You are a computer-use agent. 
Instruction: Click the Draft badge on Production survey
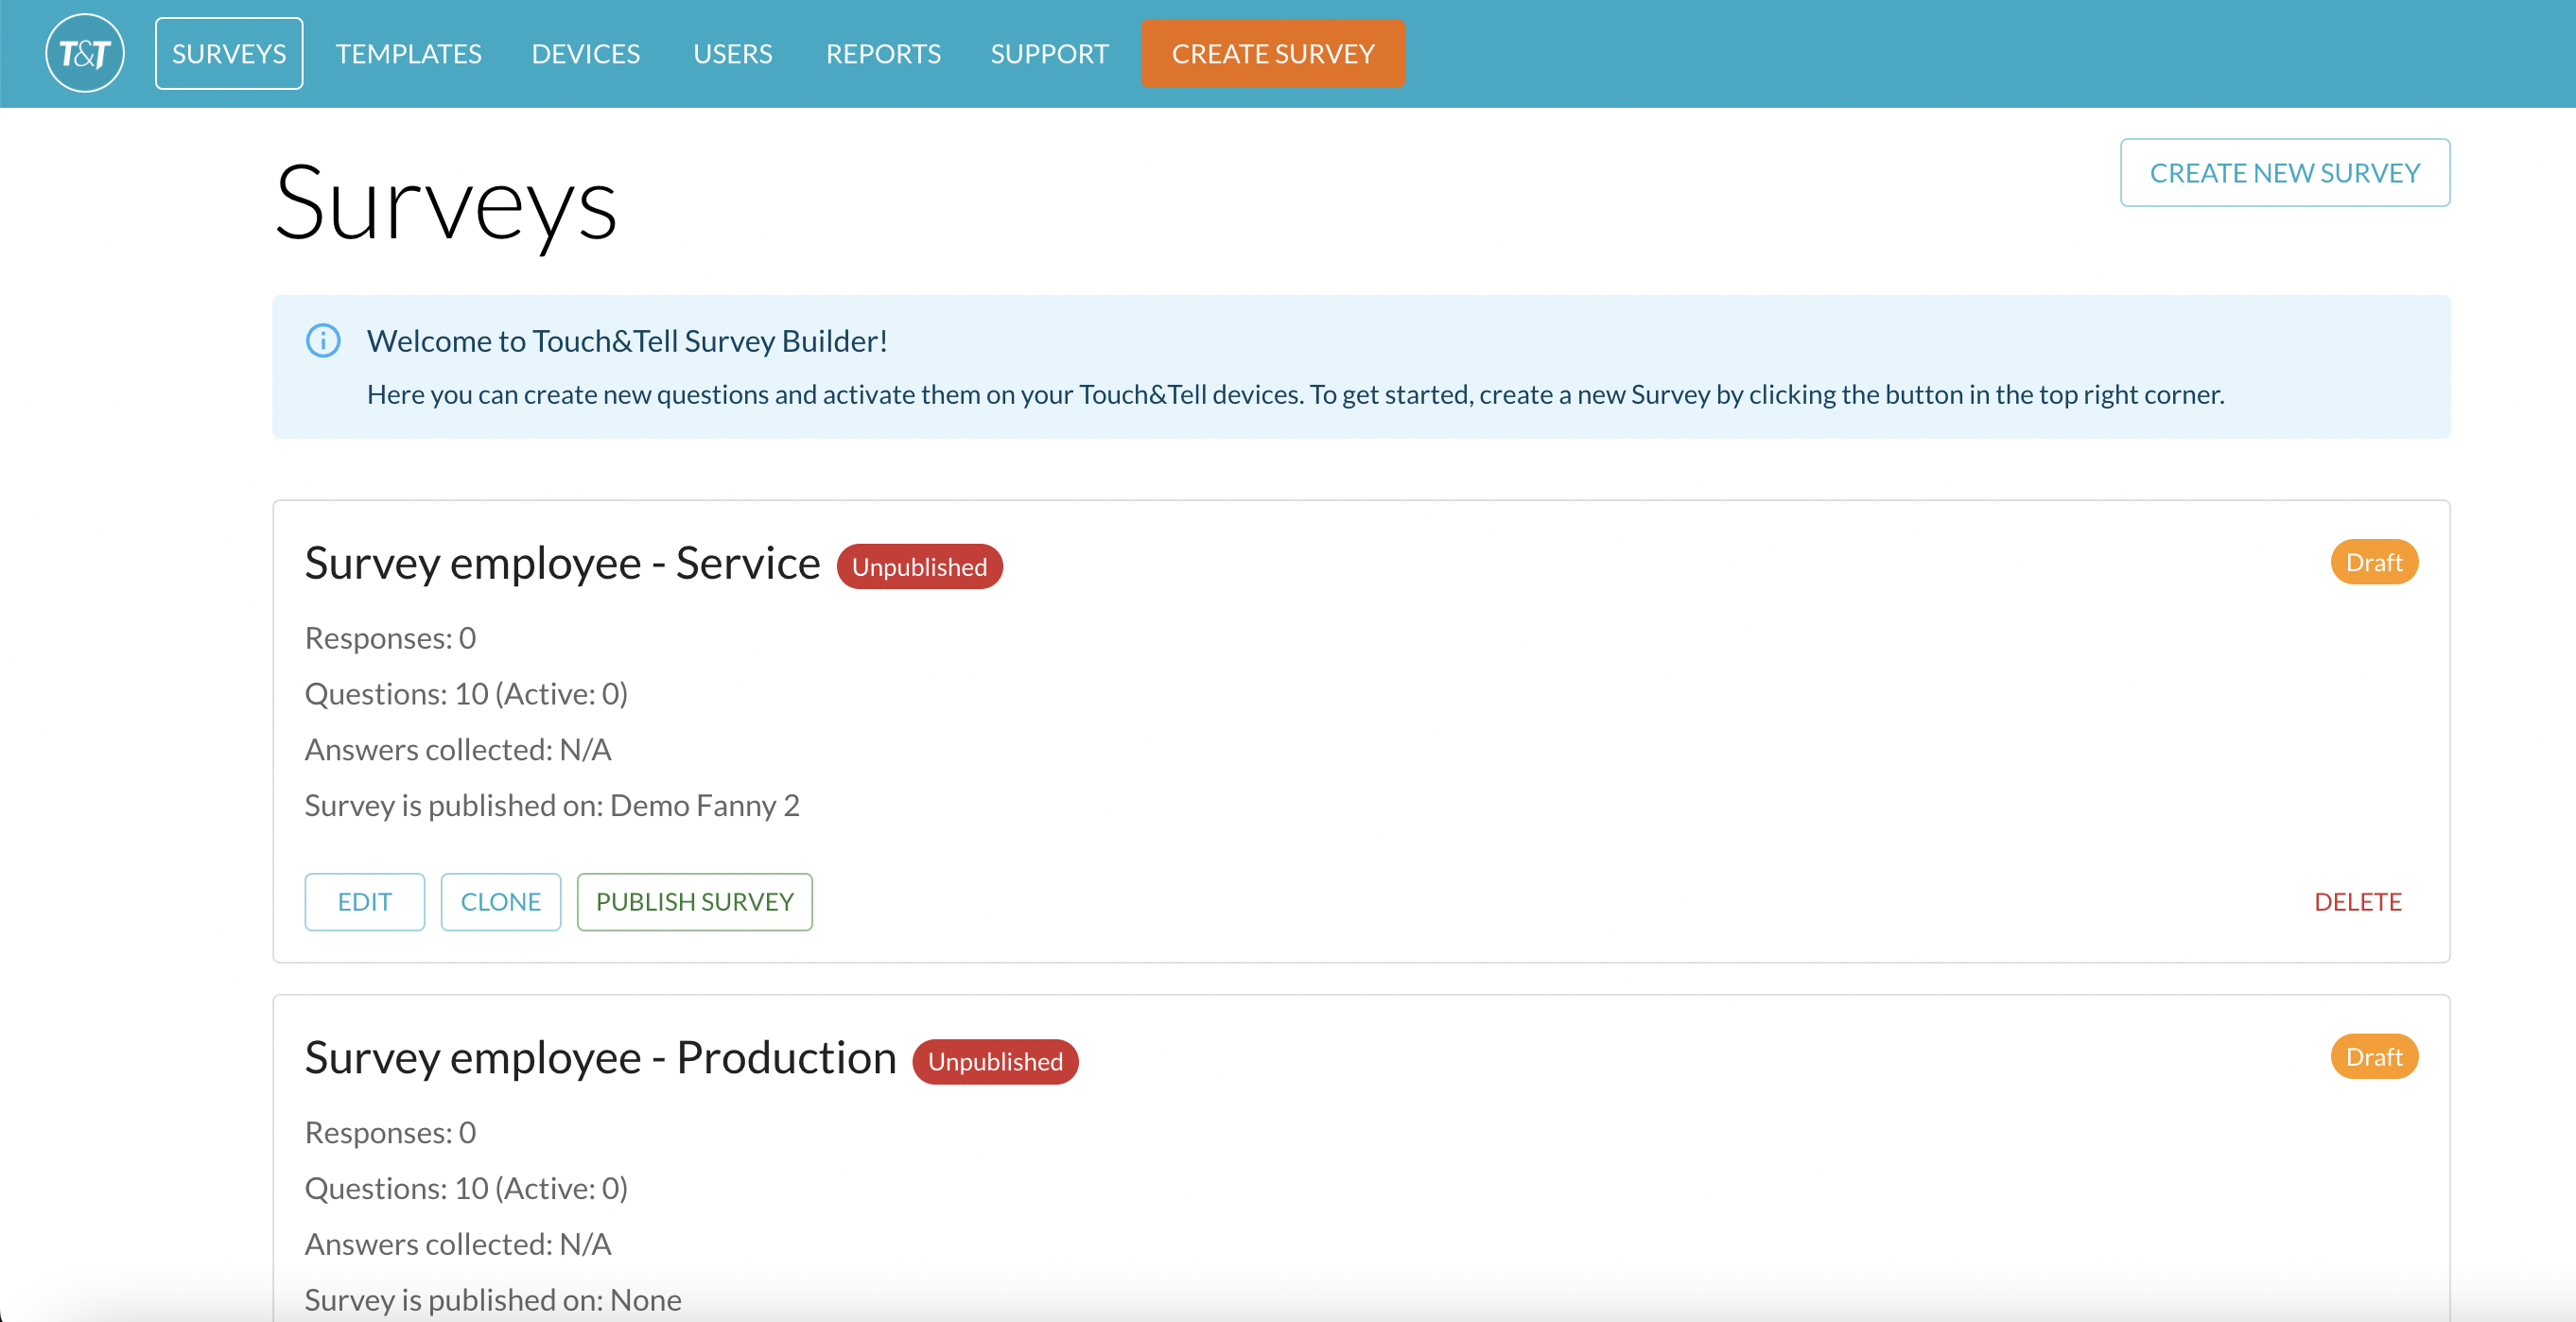(2373, 1056)
